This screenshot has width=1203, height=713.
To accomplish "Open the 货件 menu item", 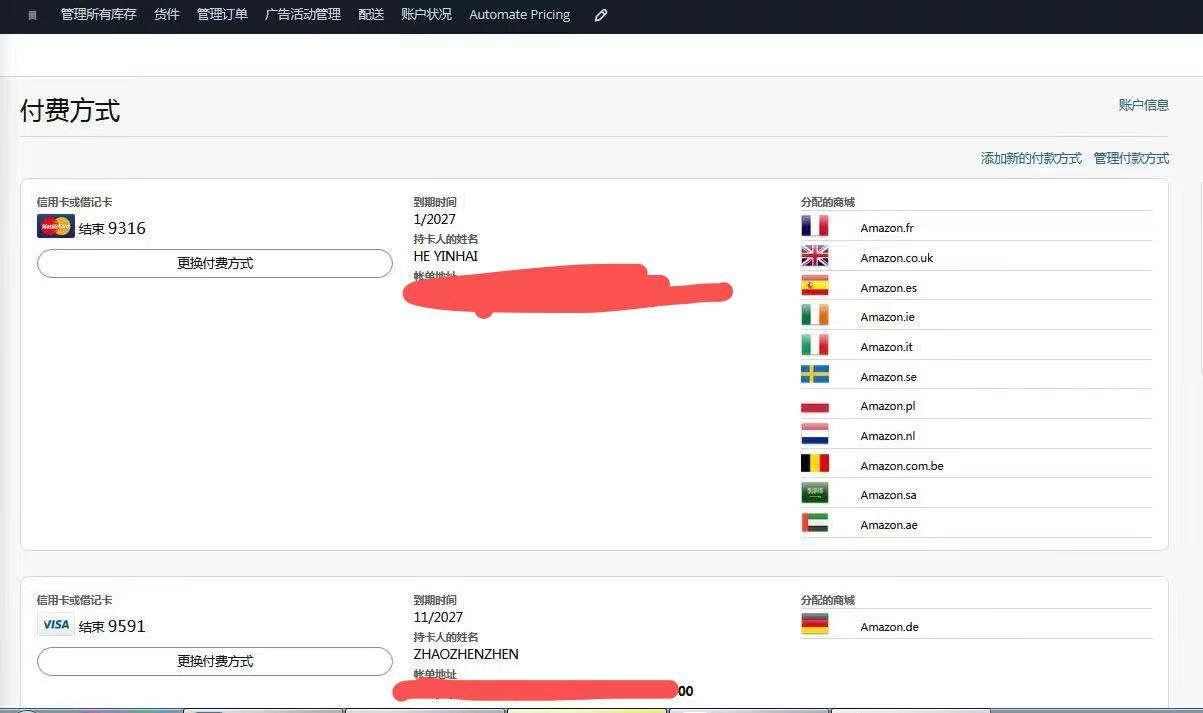I will (167, 15).
